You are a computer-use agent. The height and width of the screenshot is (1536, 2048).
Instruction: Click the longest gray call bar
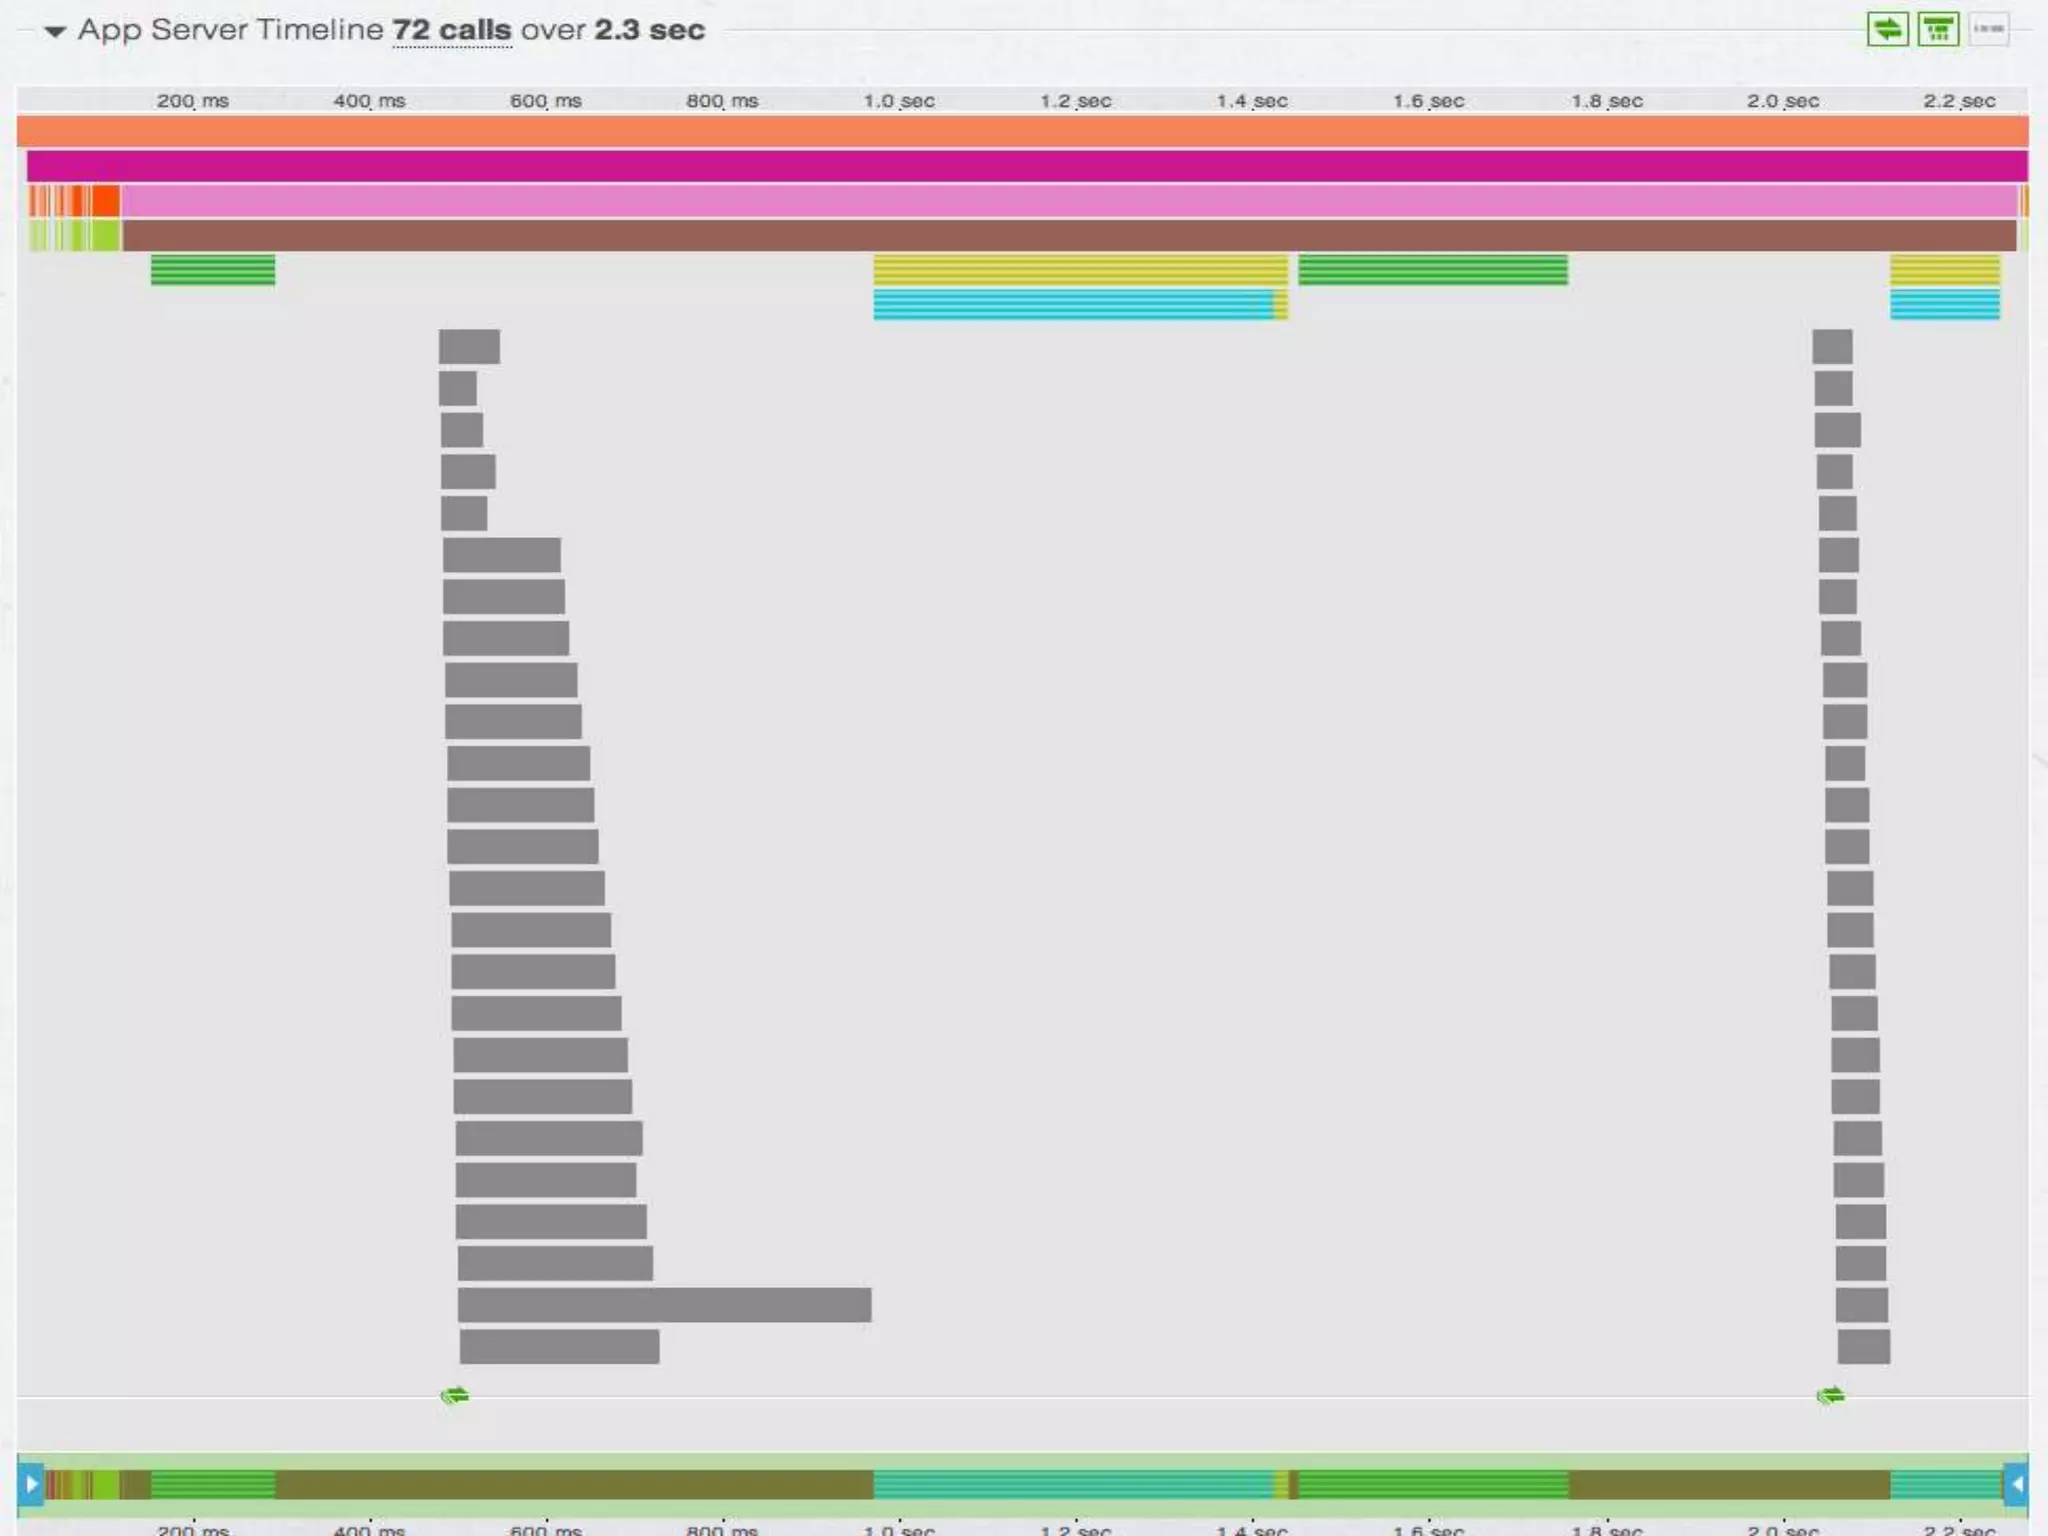pyautogui.click(x=664, y=1305)
